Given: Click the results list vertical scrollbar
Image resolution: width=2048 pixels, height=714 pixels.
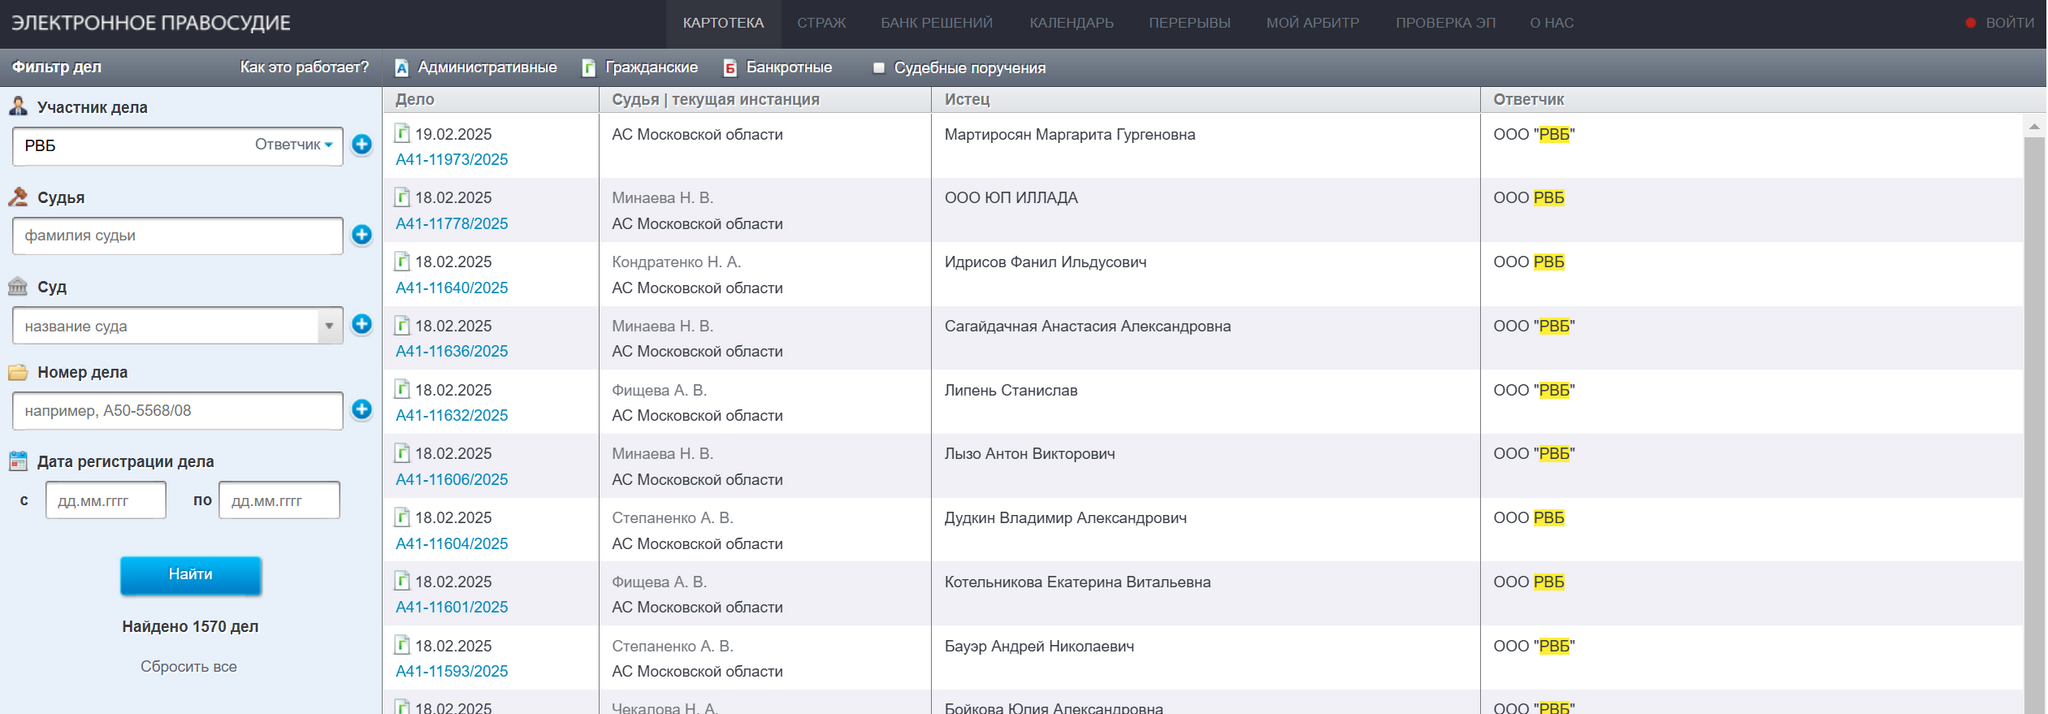Looking at the screenshot, I should point(2034,425).
